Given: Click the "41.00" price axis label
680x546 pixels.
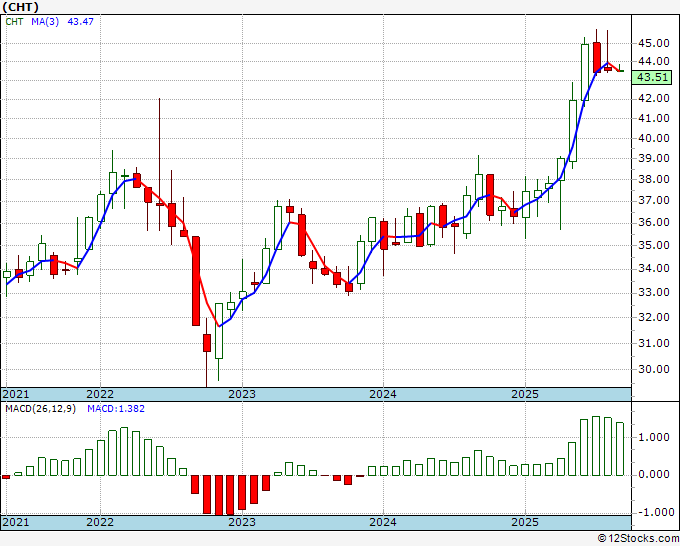Looking at the screenshot, I should point(654,118).
